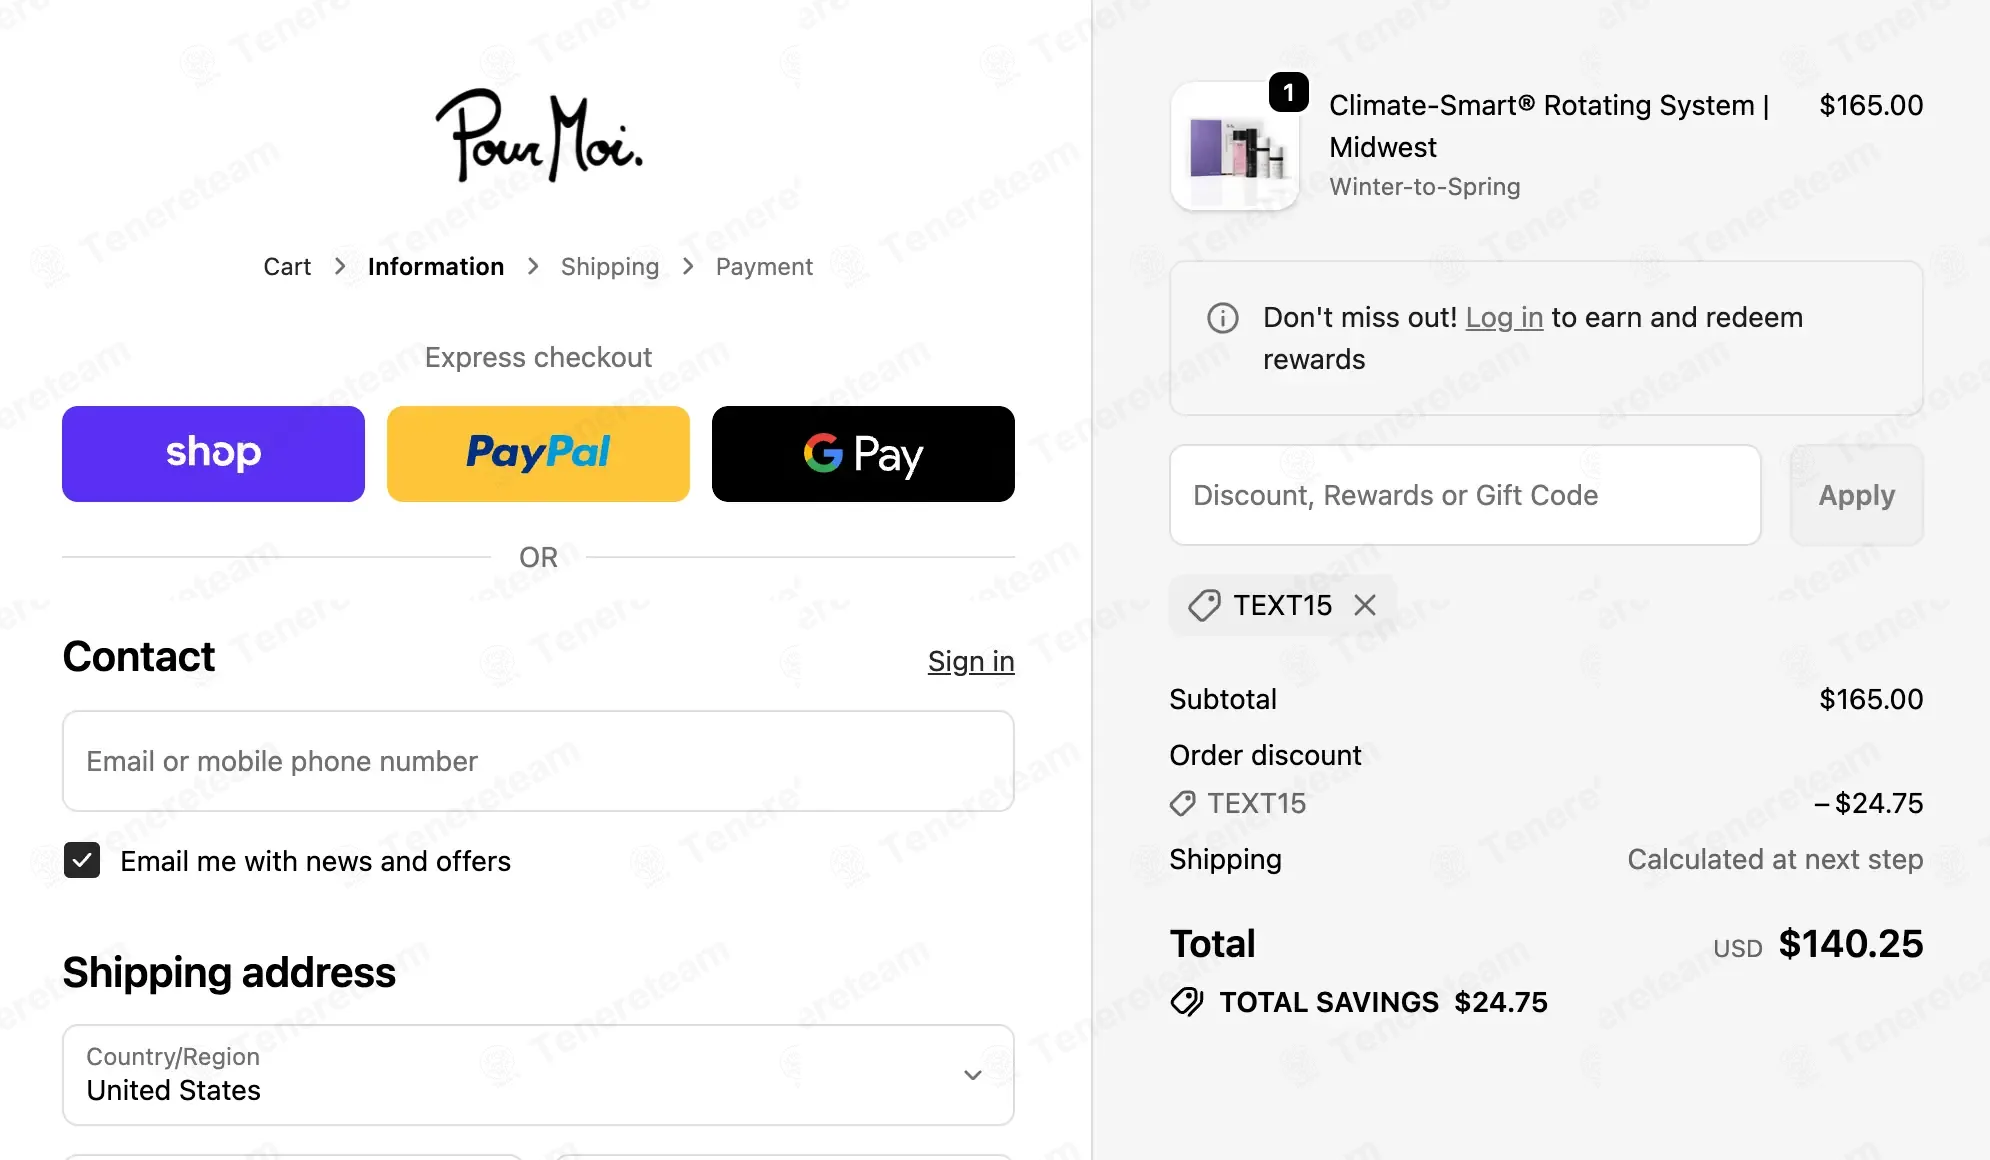Screen dimensions: 1990x1160
Task: Remove the TEXT15 discount code
Action: click(1365, 605)
